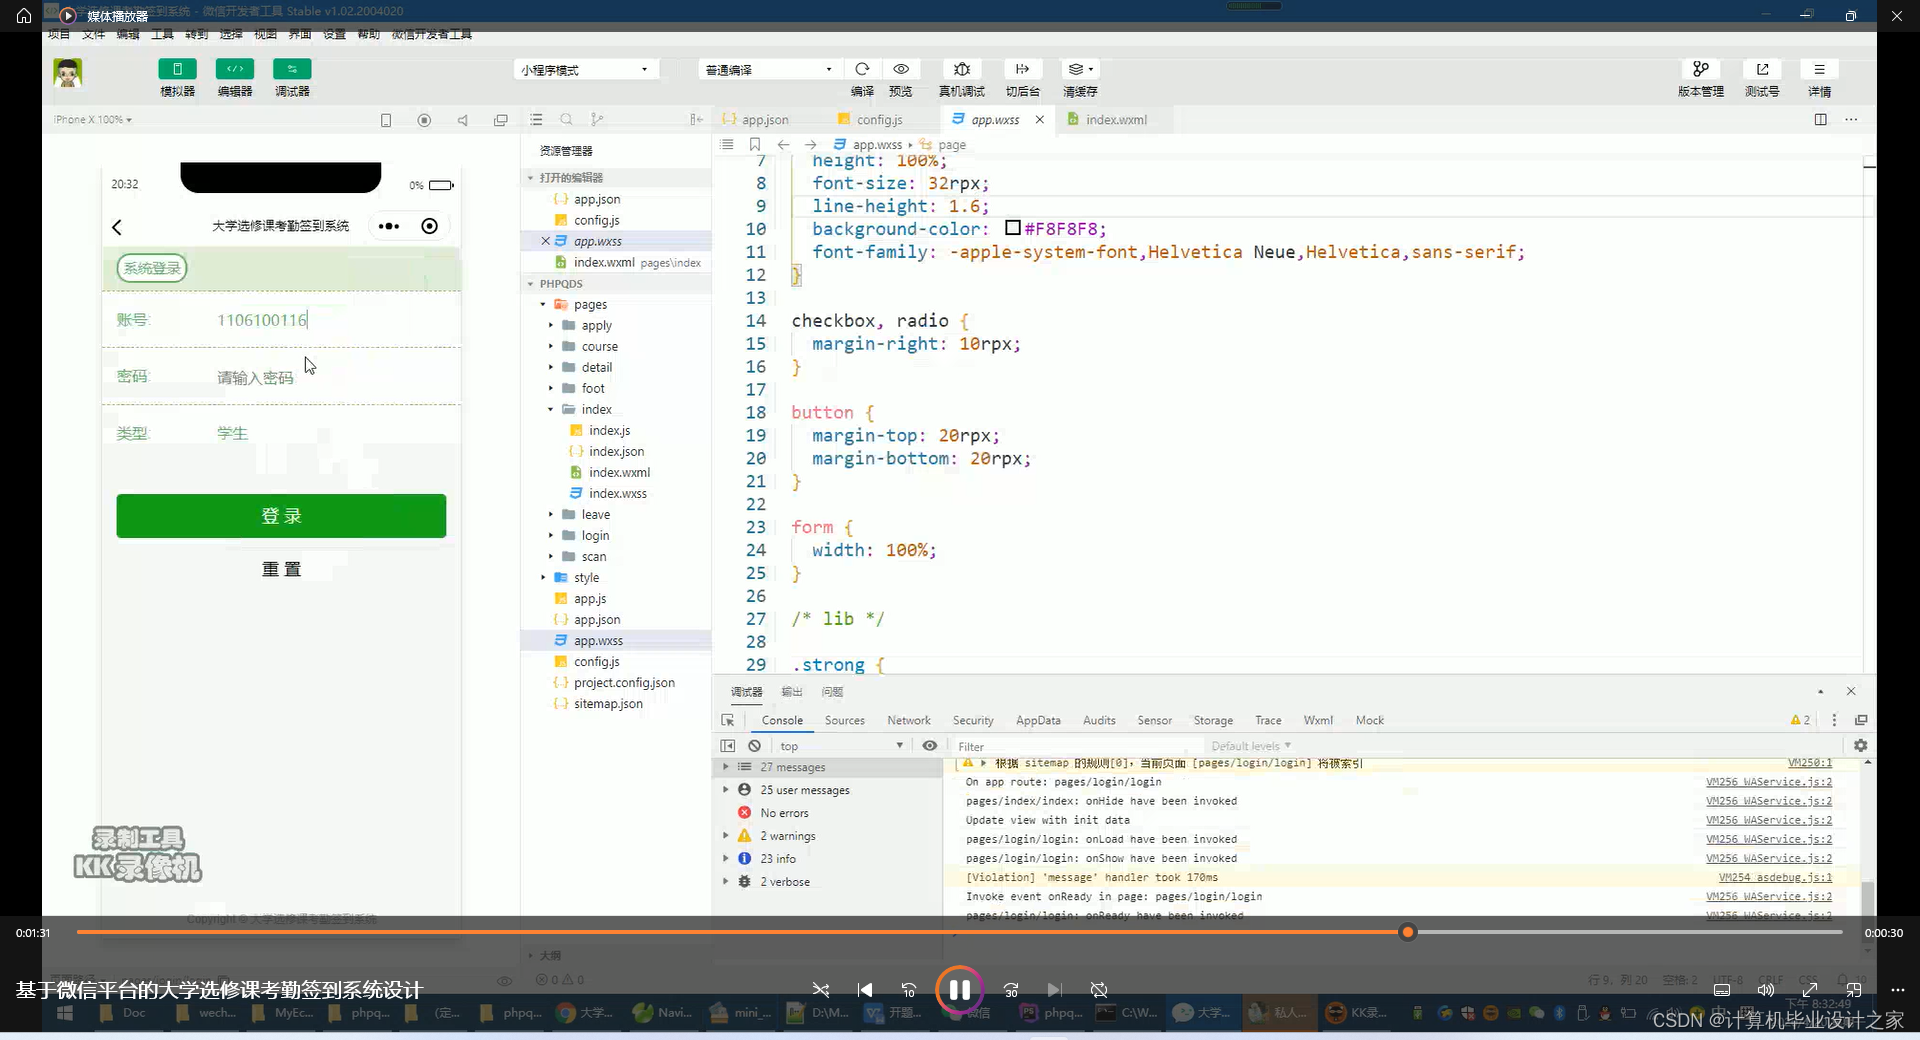1920x1040 pixels.
Task: Click the 密码 password input field
Action: (330, 377)
